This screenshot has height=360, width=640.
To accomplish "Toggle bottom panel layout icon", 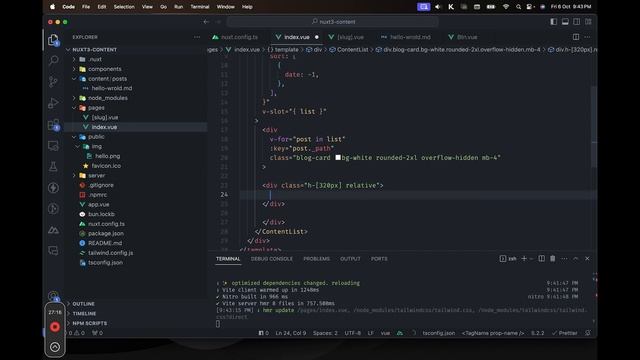I will (565, 22).
